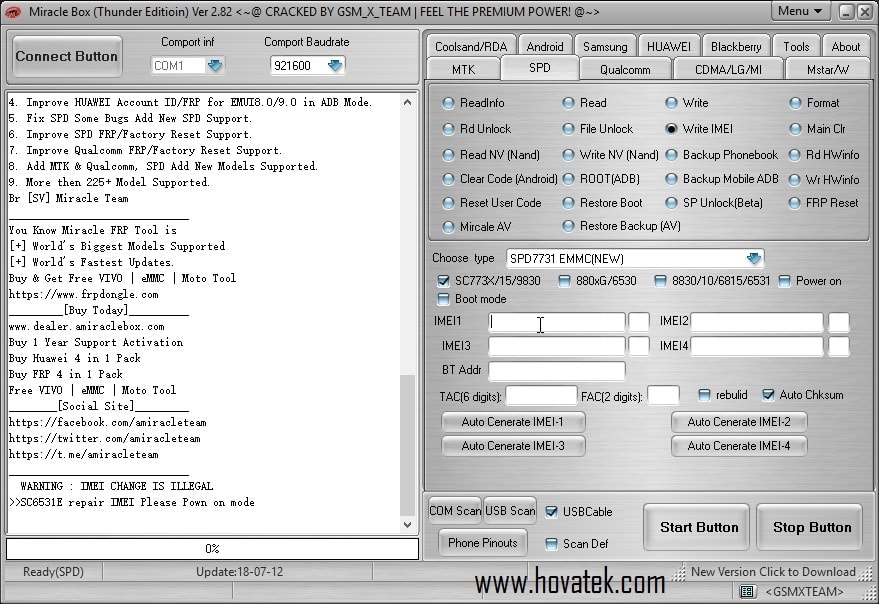
Task: Open the CDMA/LG/MI tab
Action: coord(728,70)
